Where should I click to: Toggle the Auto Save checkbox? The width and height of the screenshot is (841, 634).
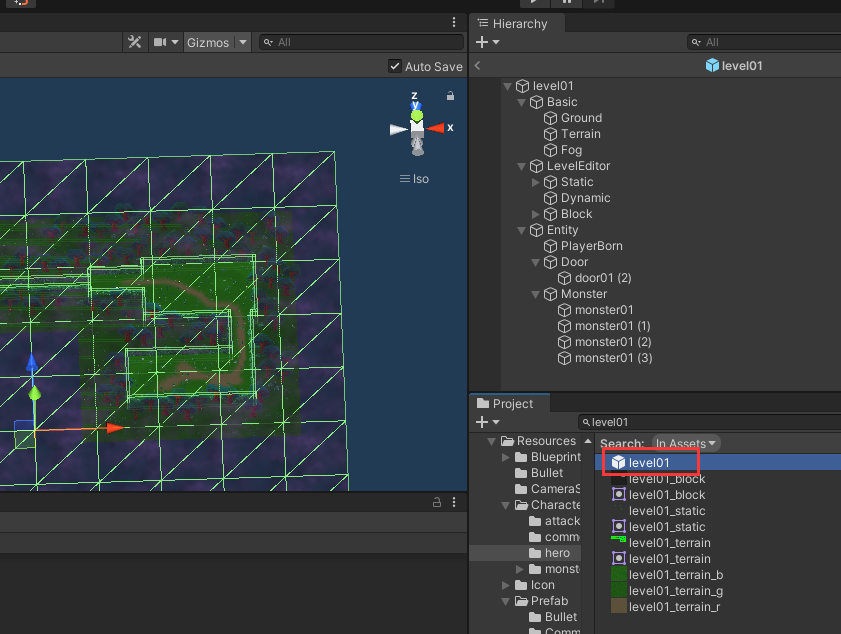click(x=395, y=66)
